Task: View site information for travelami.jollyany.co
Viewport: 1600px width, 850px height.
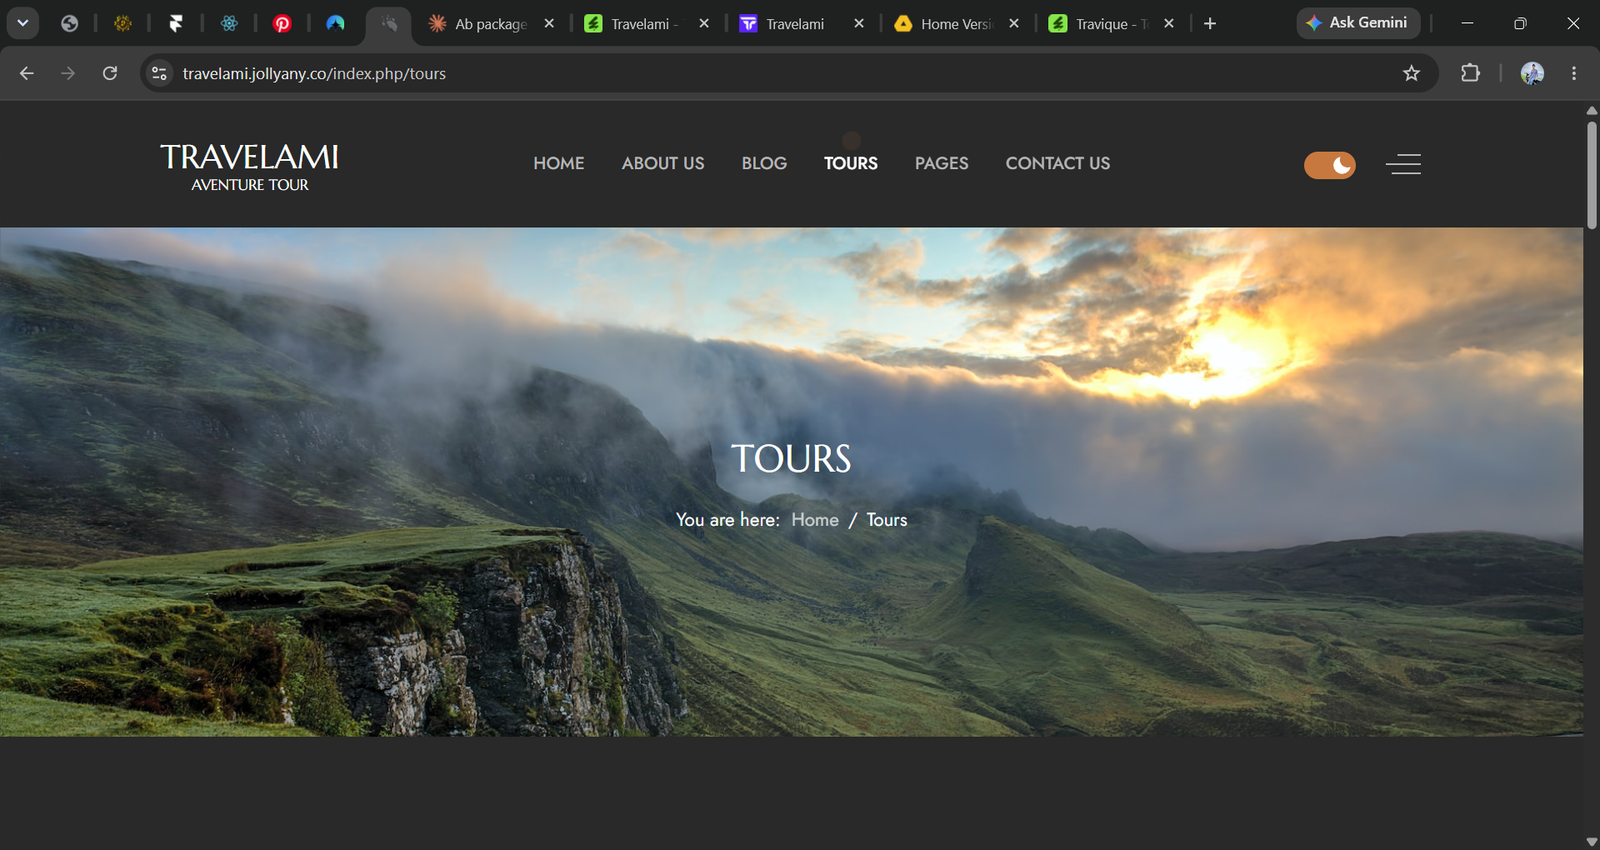Action: coord(159,73)
